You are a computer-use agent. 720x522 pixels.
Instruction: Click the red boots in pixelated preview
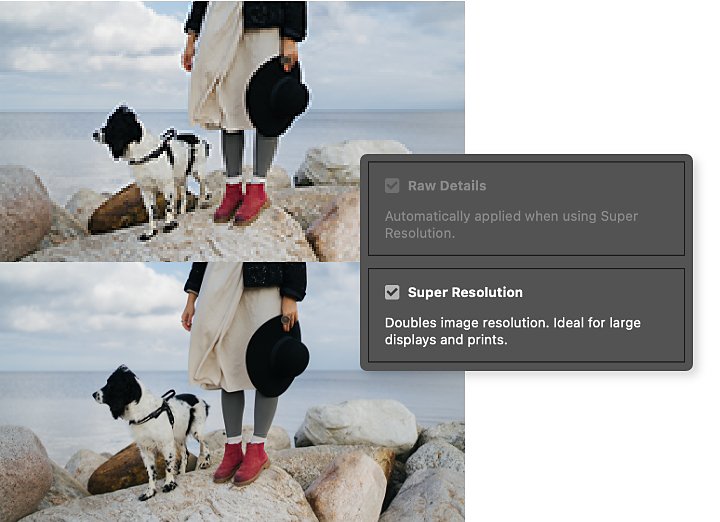(x=242, y=203)
